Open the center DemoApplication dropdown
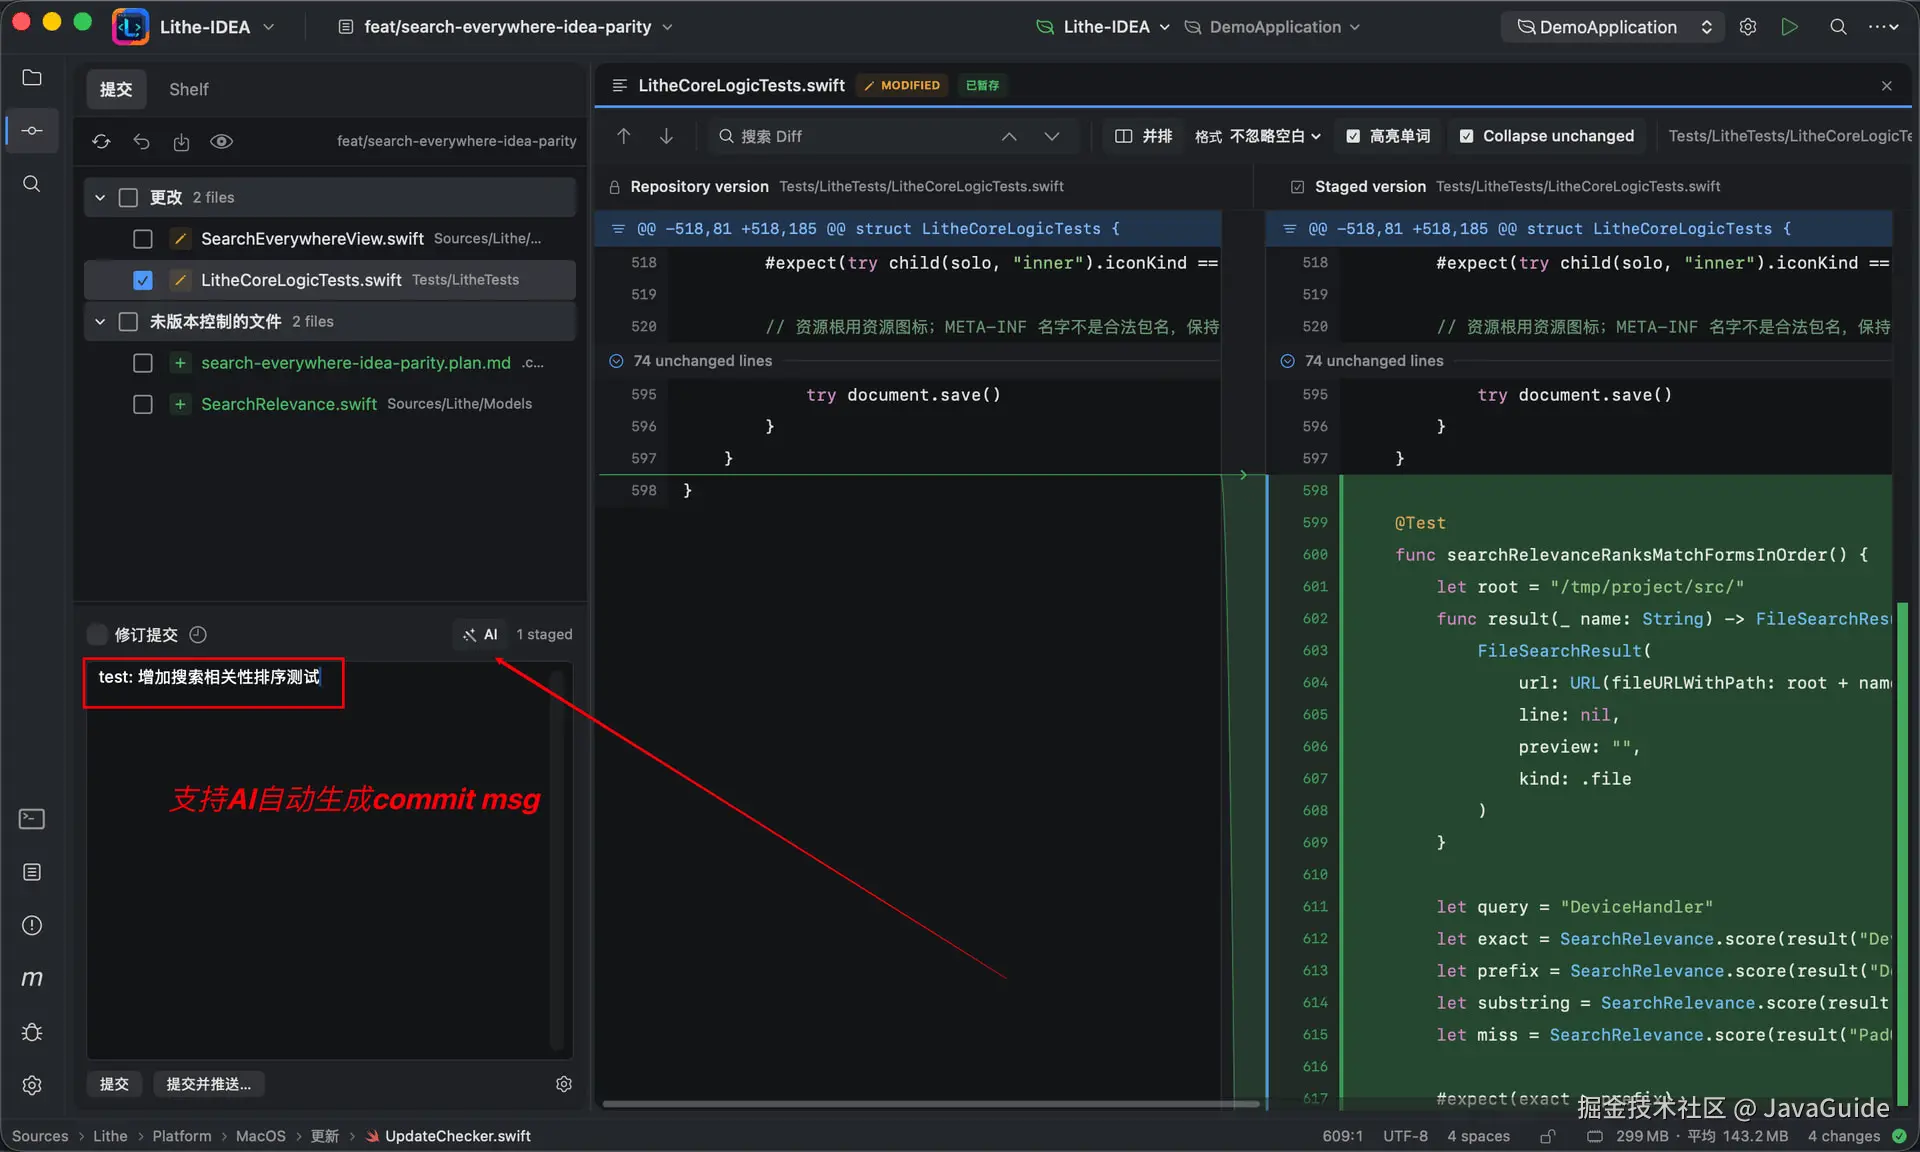The height and width of the screenshot is (1152, 1920). [1272, 27]
